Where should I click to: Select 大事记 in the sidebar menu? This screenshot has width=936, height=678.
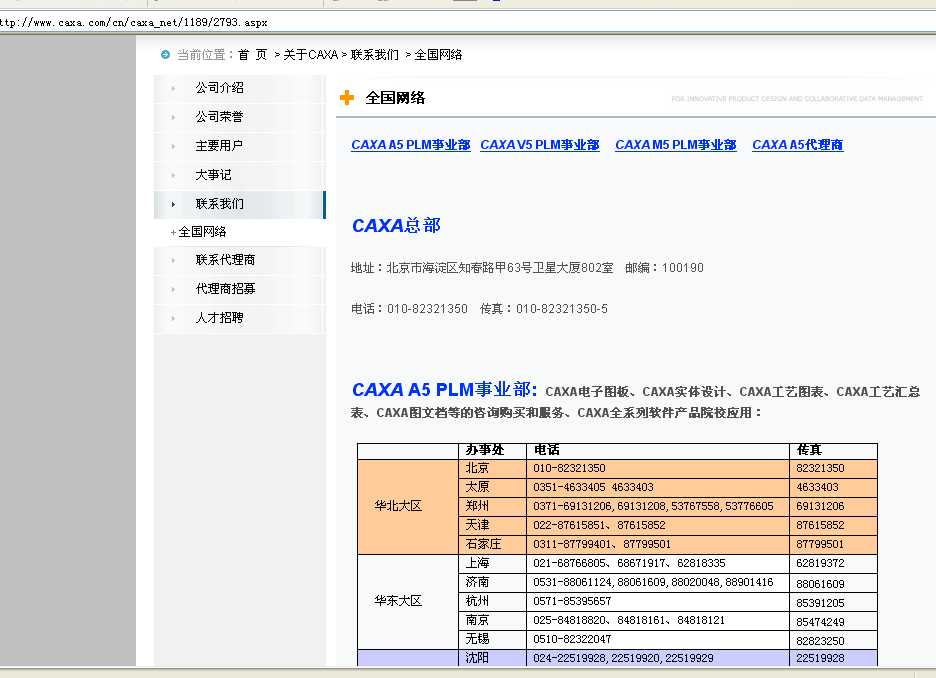coord(213,175)
